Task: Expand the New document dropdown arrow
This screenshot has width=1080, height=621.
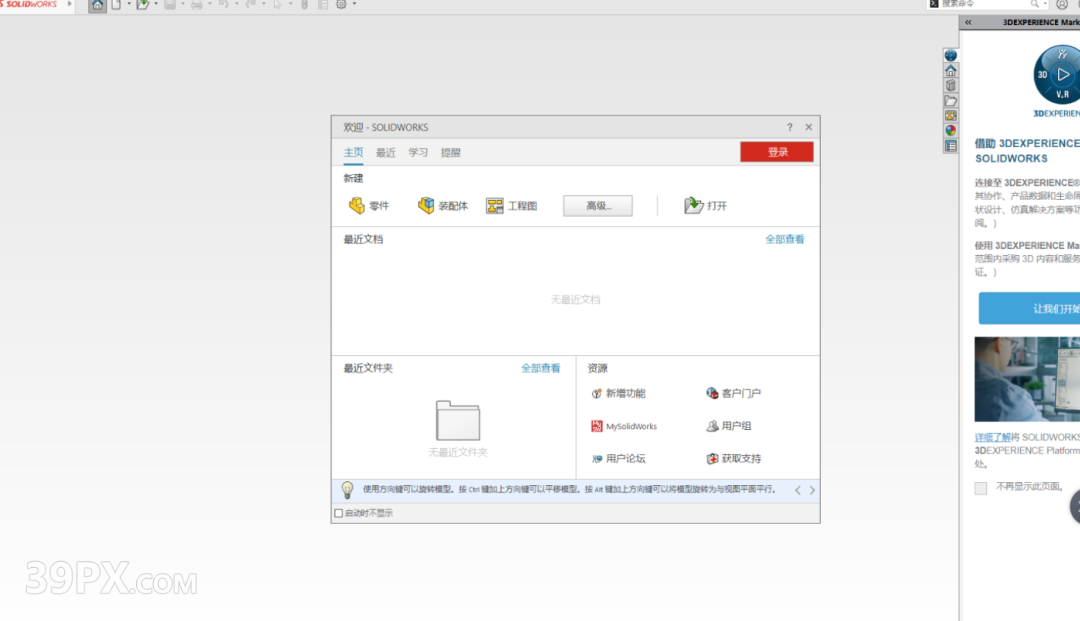Action: coord(128,5)
